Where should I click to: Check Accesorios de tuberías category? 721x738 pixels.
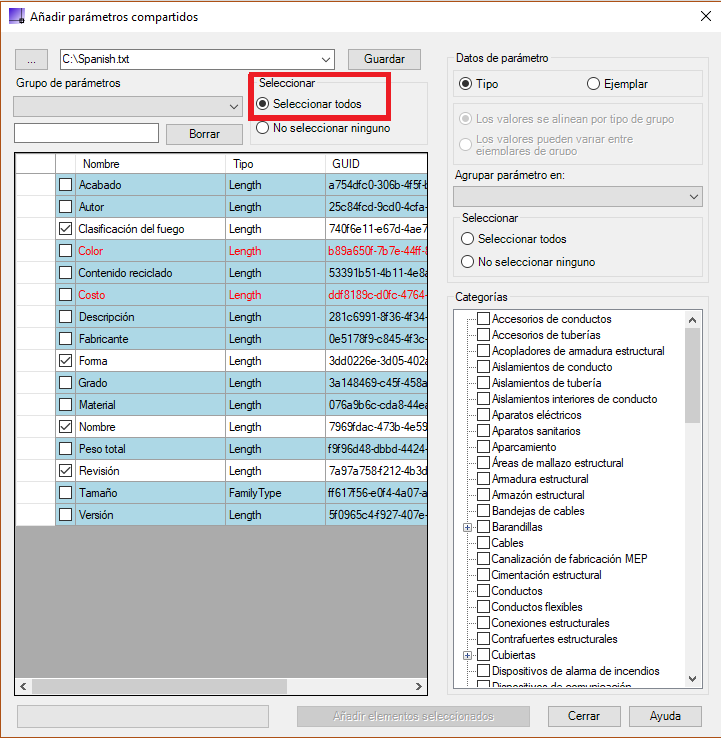[x=483, y=335]
